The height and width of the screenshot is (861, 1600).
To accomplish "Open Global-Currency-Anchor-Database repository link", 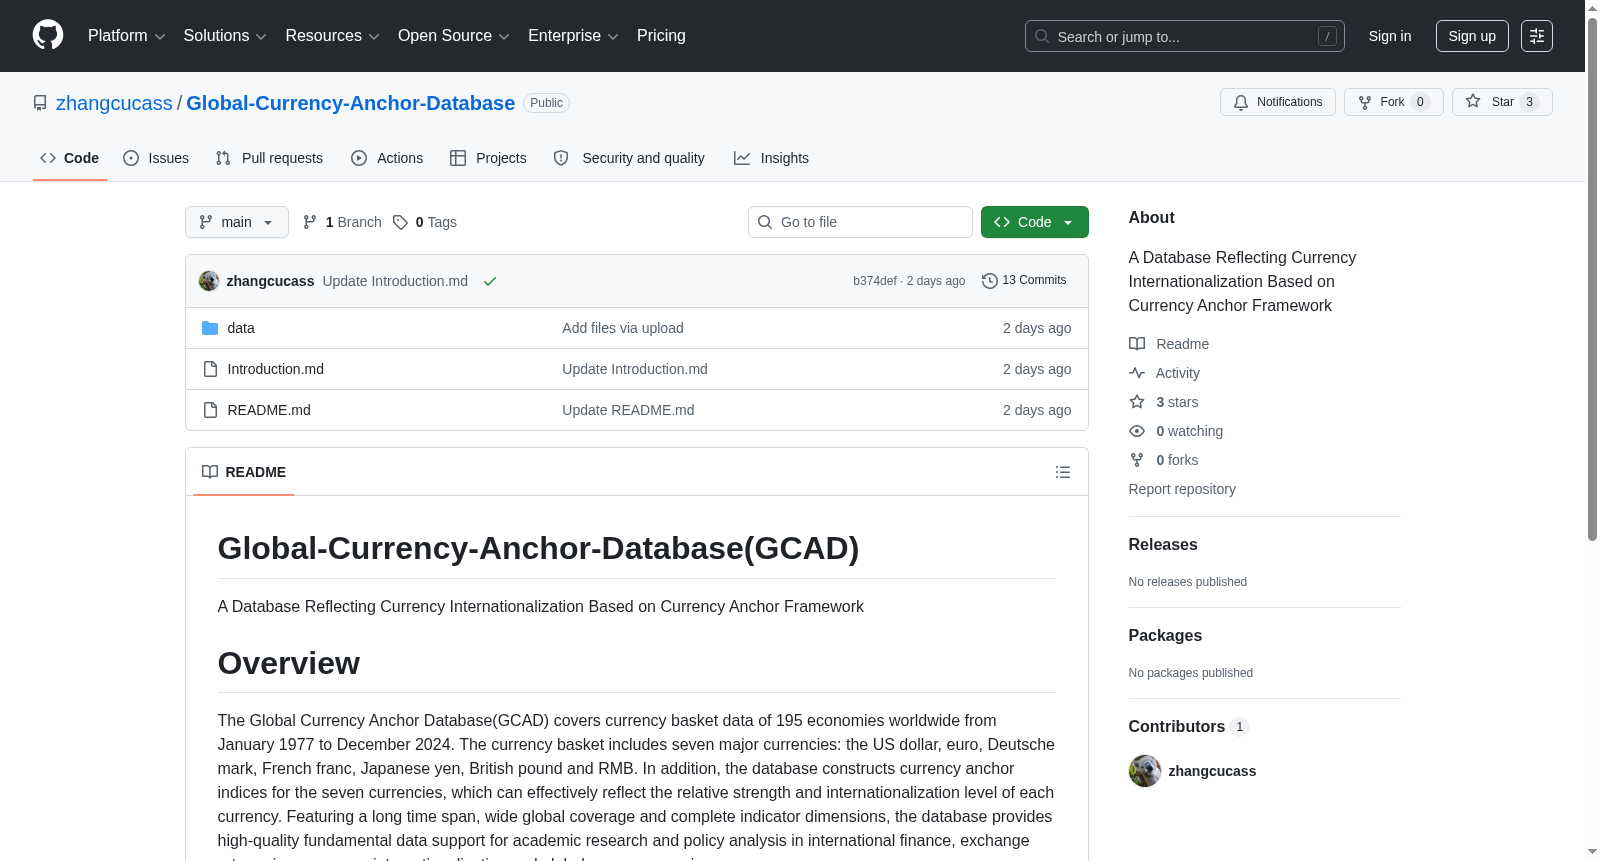I will (x=350, y=103).
